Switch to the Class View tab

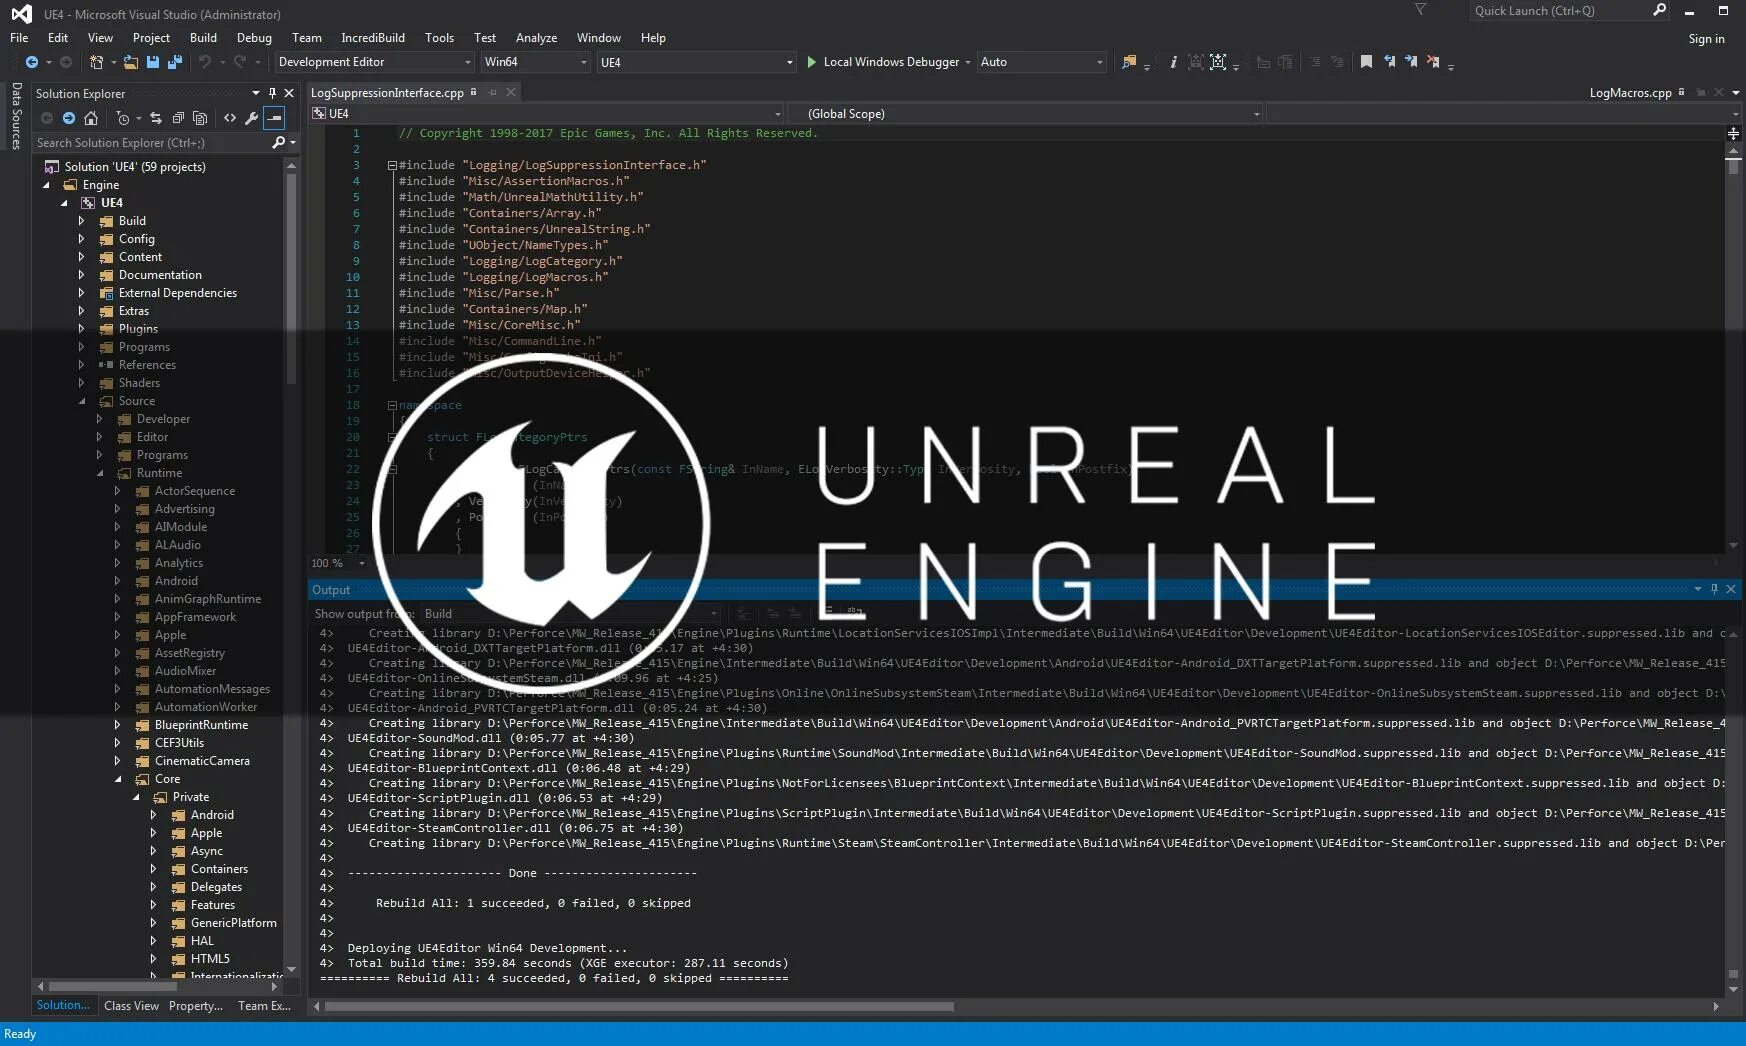tap(131, 1006)
